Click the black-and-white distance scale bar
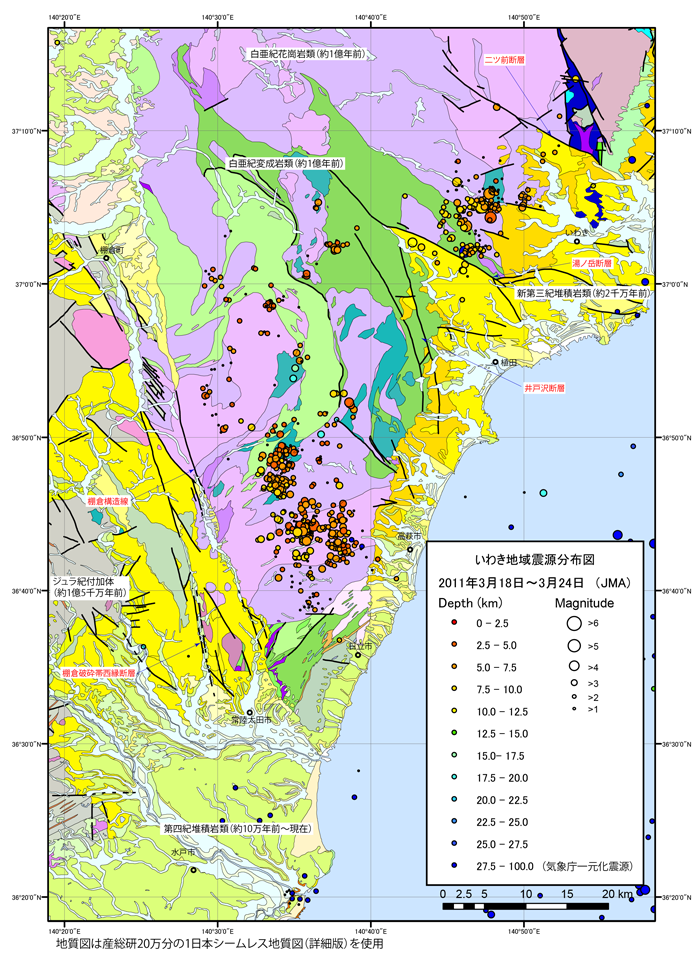Image resolution: width=700 pixels, height=965 pixels. (526, 906)
